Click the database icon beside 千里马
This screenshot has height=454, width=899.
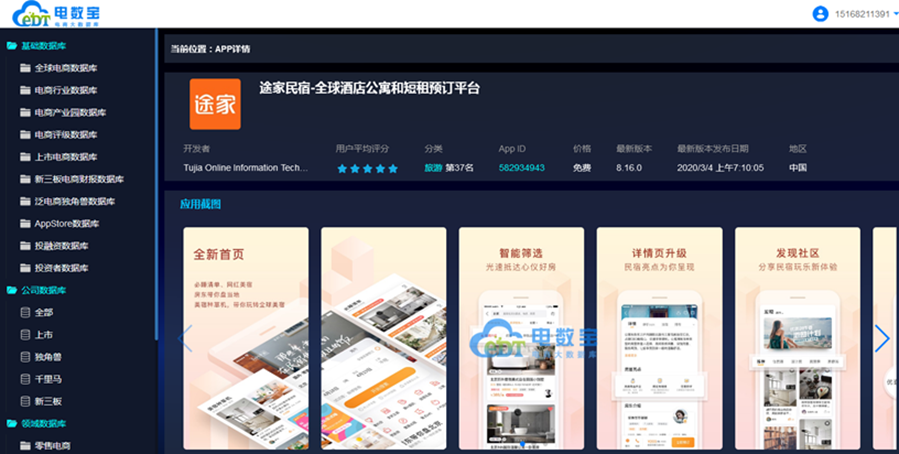(25, 379)
